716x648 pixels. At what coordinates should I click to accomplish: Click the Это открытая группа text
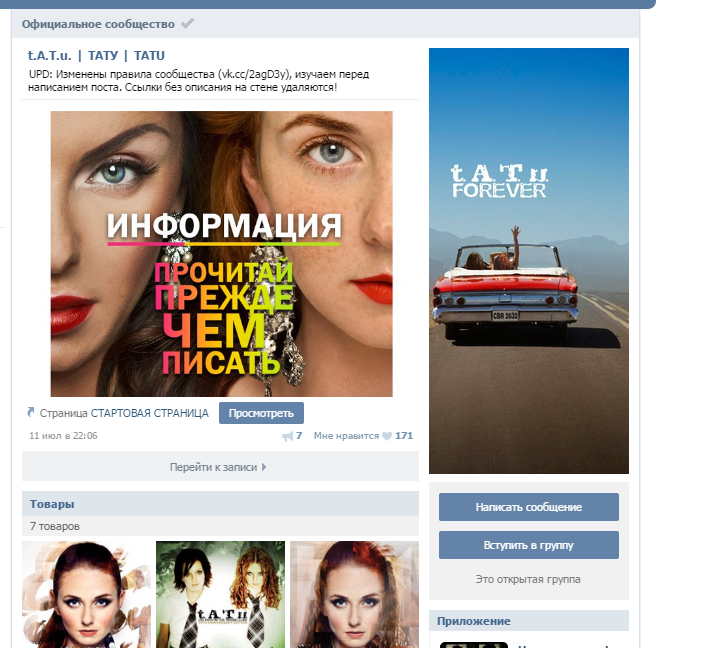pos(528,579)
